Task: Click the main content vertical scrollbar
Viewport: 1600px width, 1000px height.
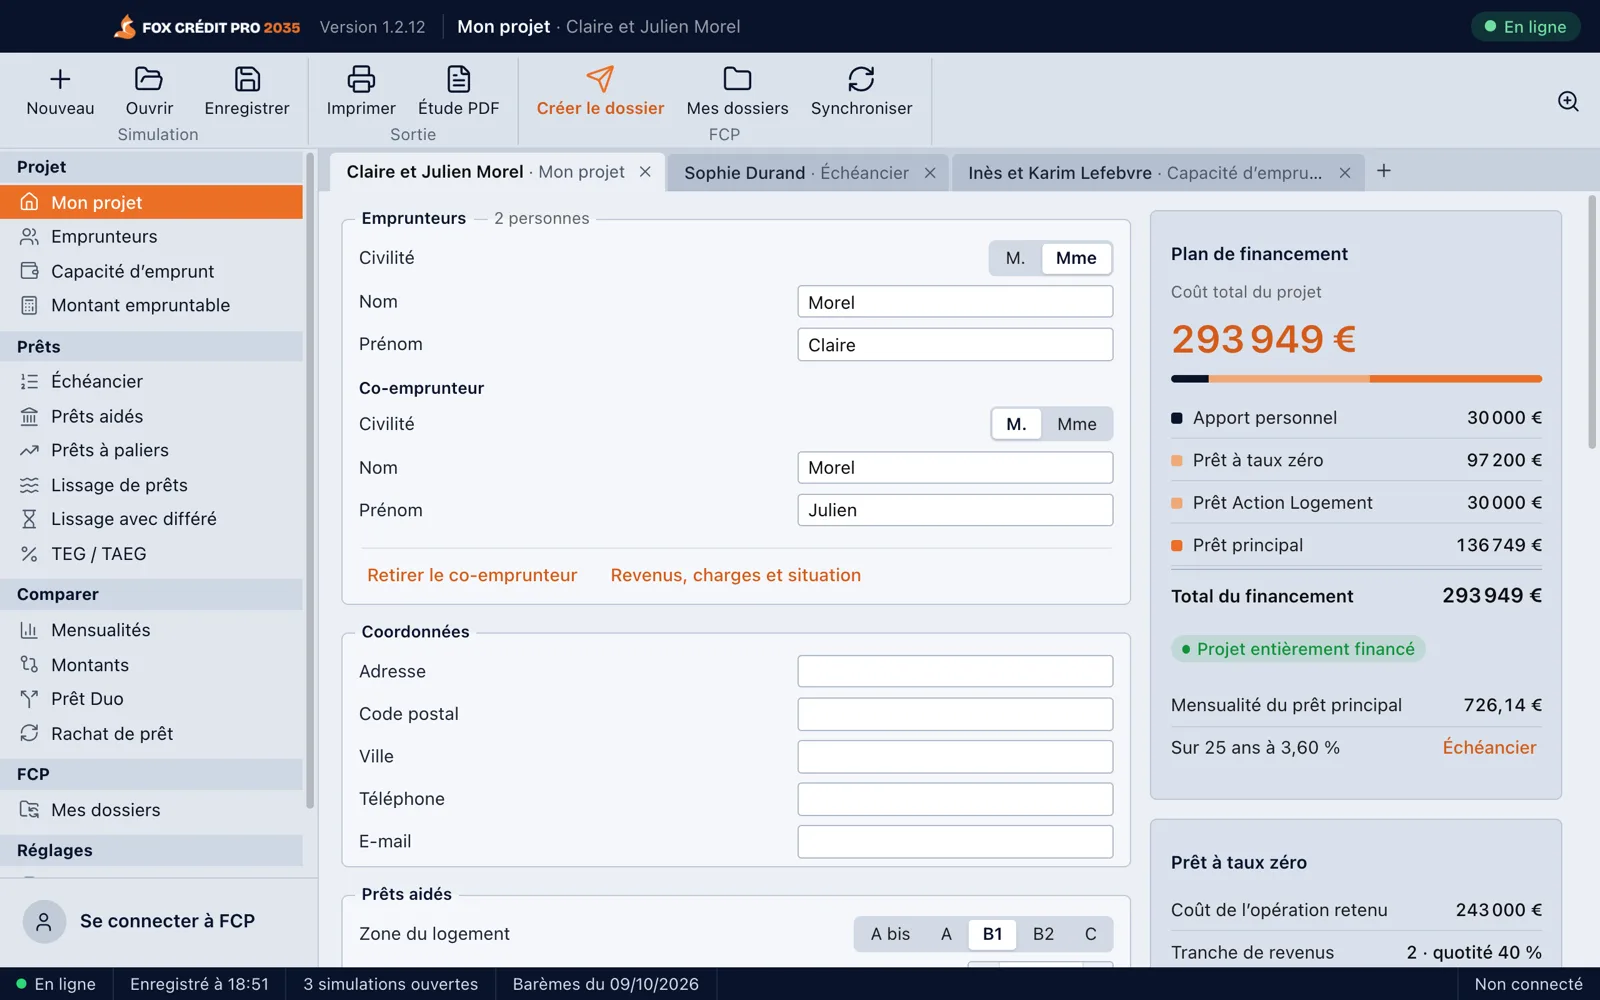Action: 1592,322
